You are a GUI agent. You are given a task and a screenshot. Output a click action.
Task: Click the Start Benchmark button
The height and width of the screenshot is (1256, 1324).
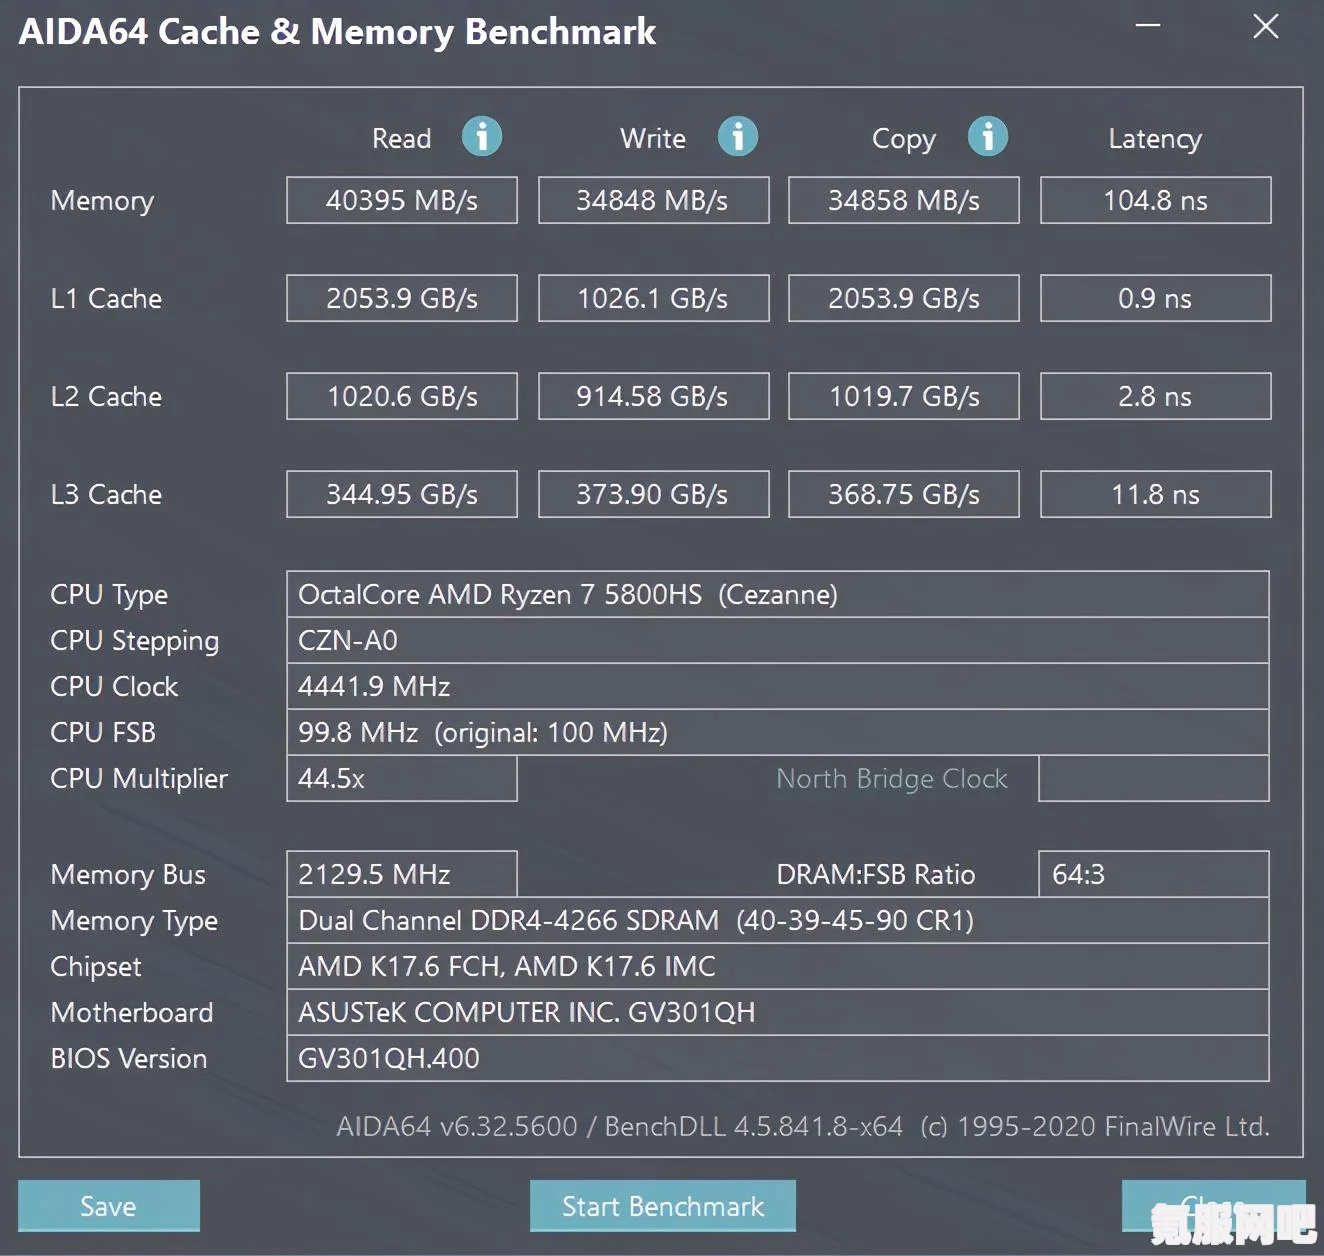(663, 1206)
